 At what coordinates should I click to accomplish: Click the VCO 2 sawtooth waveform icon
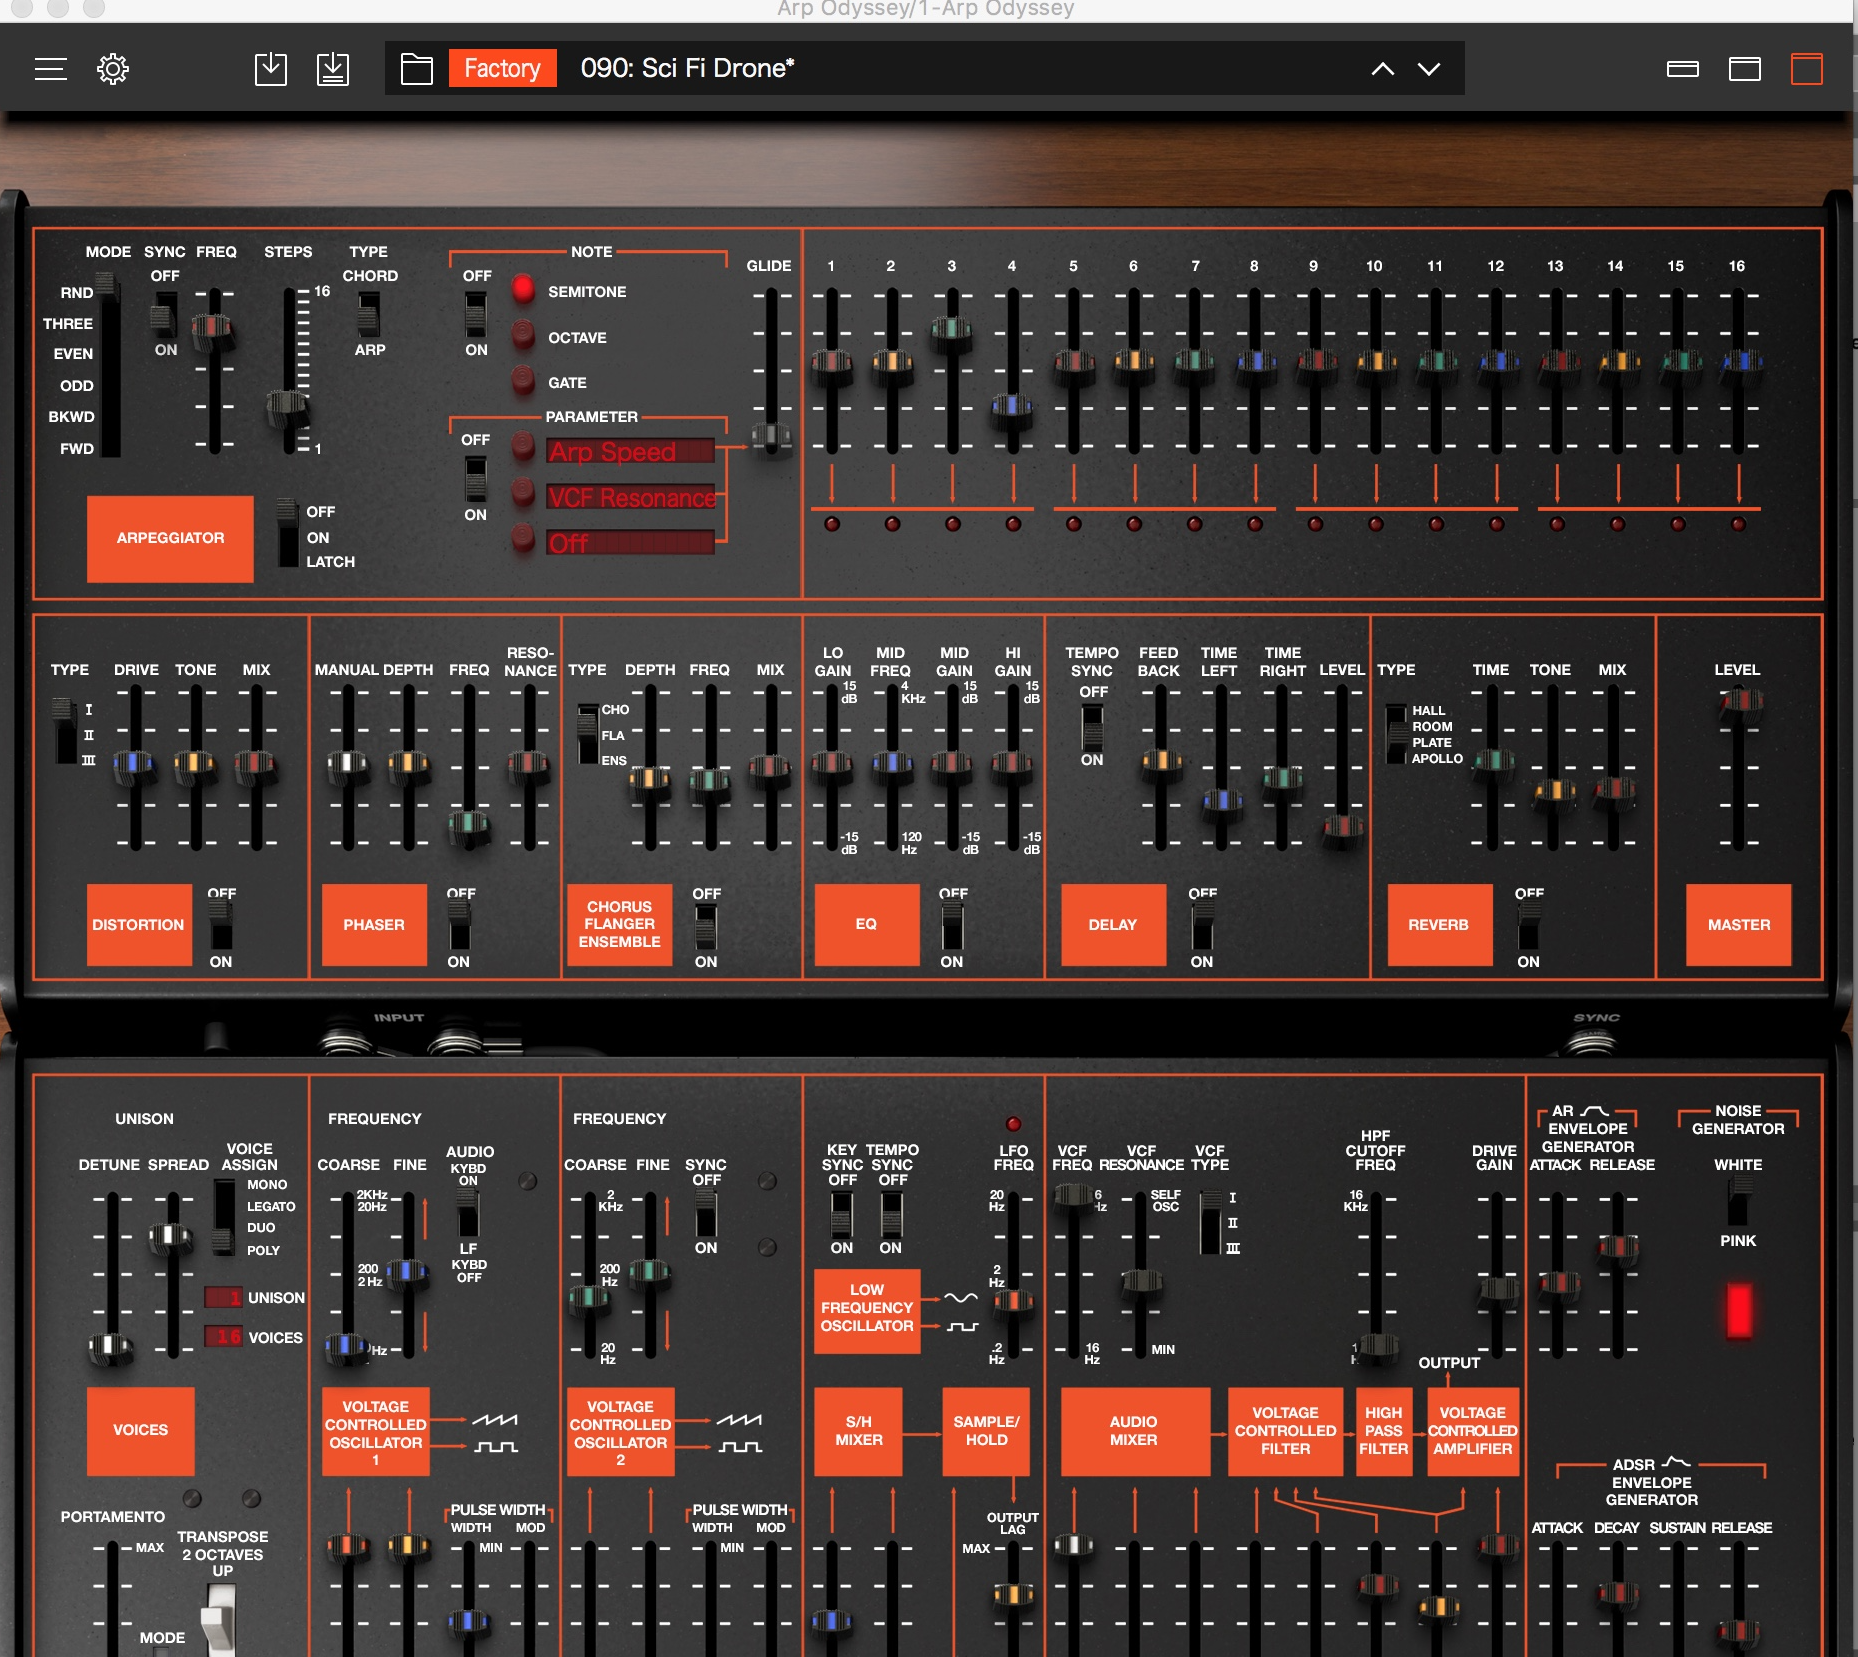point(740,1419)
